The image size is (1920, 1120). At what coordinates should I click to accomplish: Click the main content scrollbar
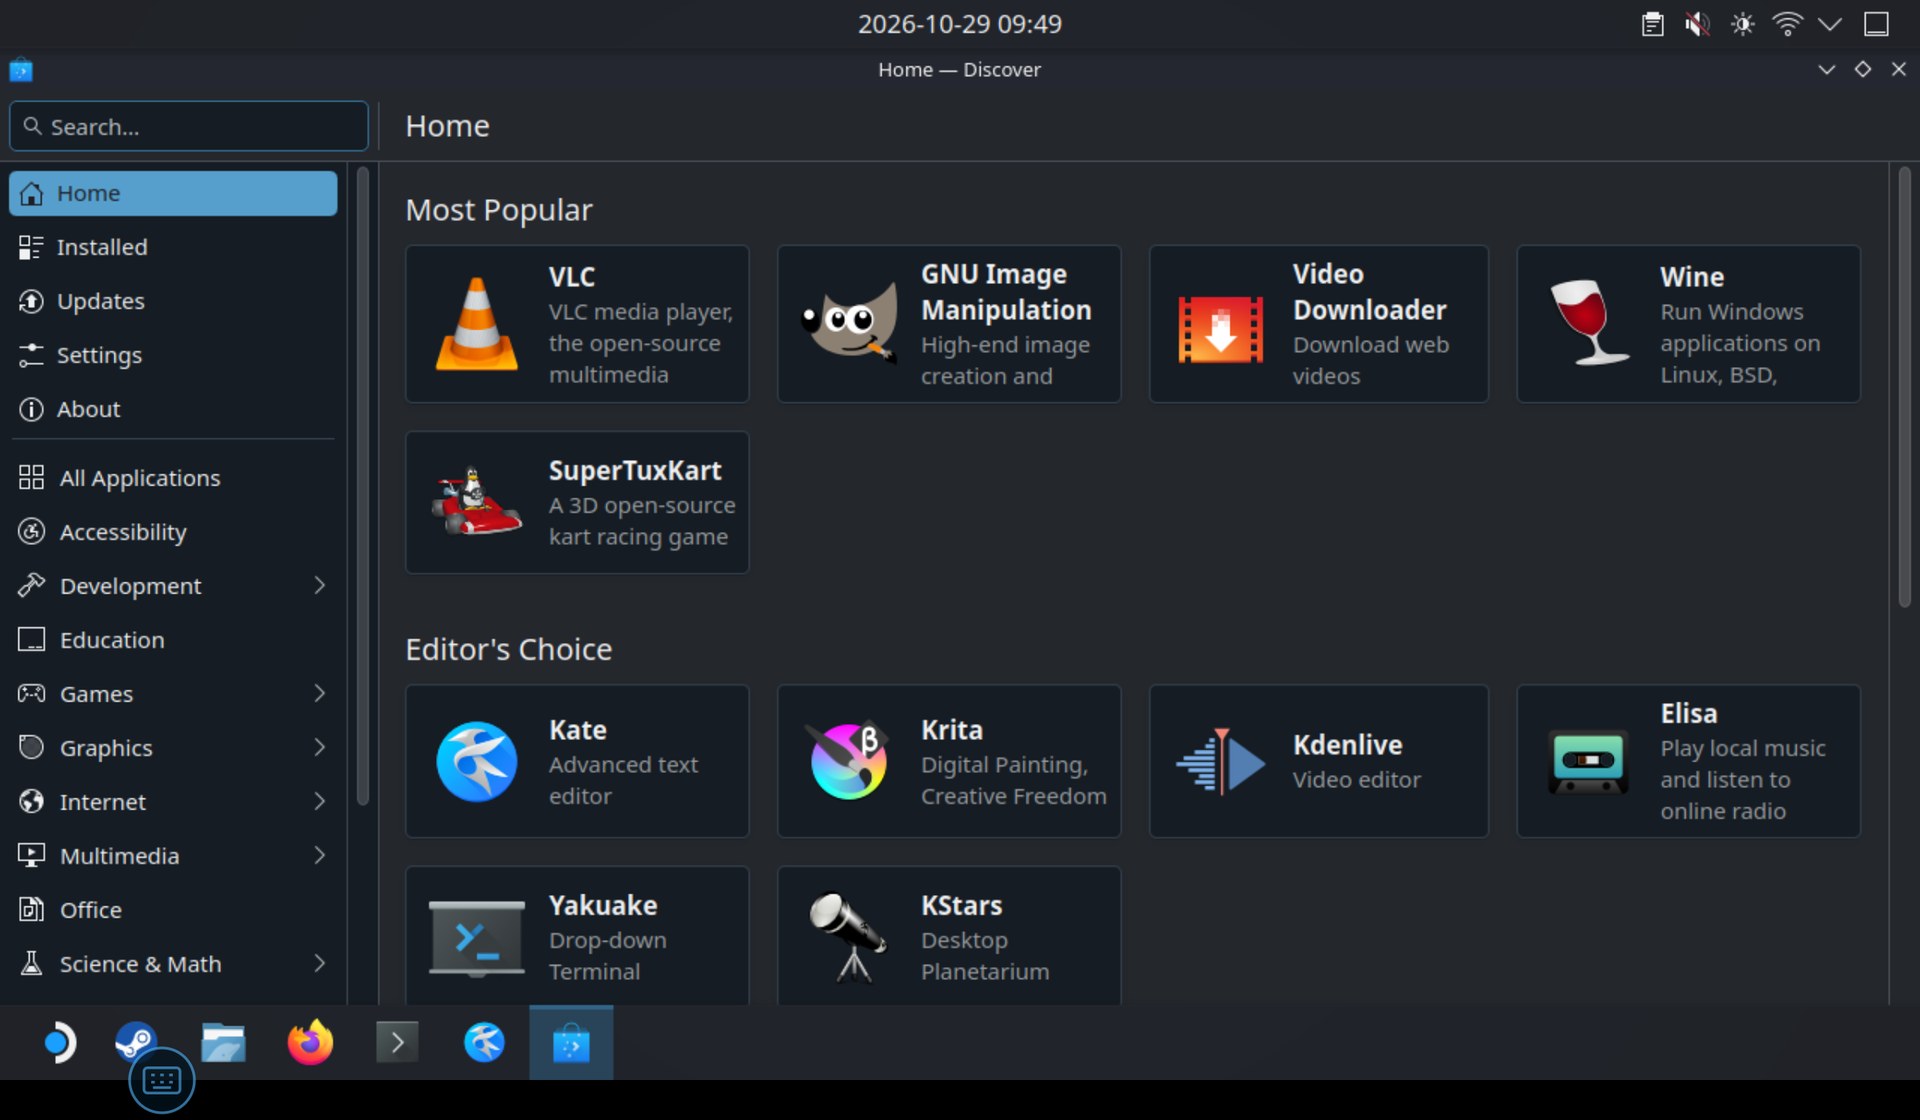point(1904,388)
